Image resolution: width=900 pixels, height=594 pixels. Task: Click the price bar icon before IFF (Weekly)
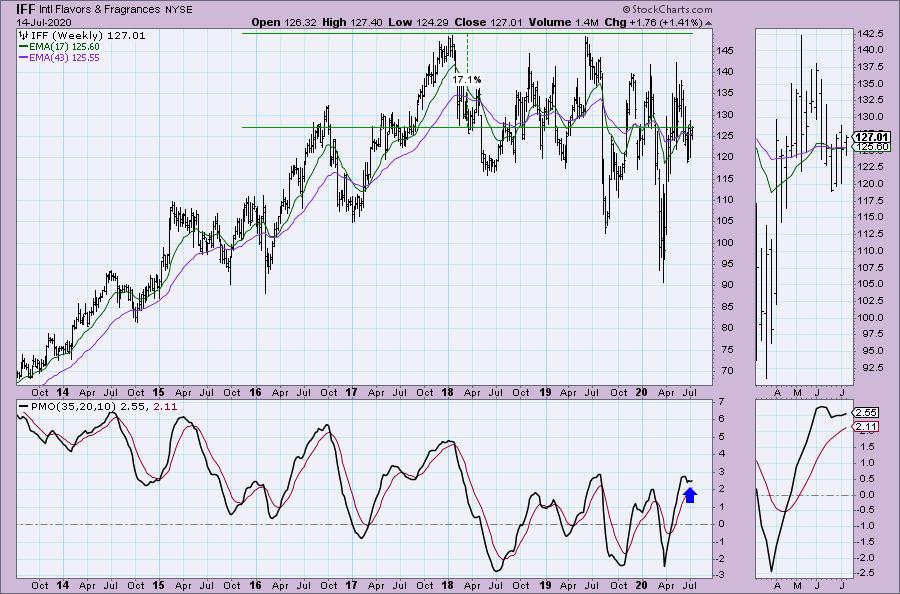pos(23,35)
